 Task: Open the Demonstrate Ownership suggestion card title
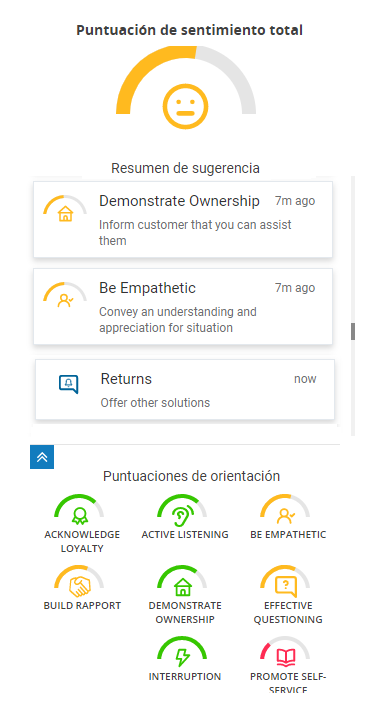(179, 201)
